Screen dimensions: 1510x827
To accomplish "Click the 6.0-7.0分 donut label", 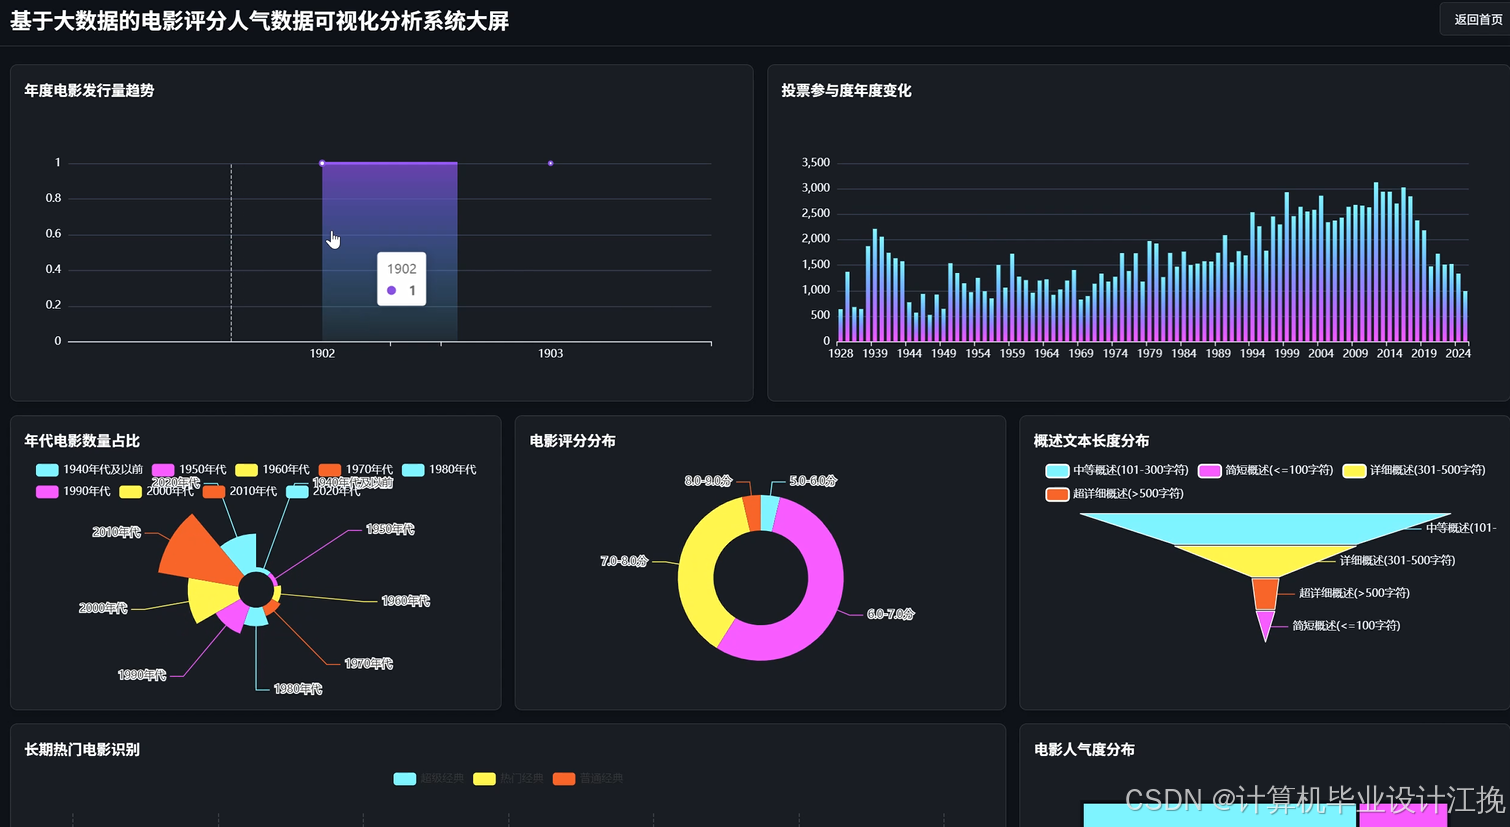I will pos(890,614).
